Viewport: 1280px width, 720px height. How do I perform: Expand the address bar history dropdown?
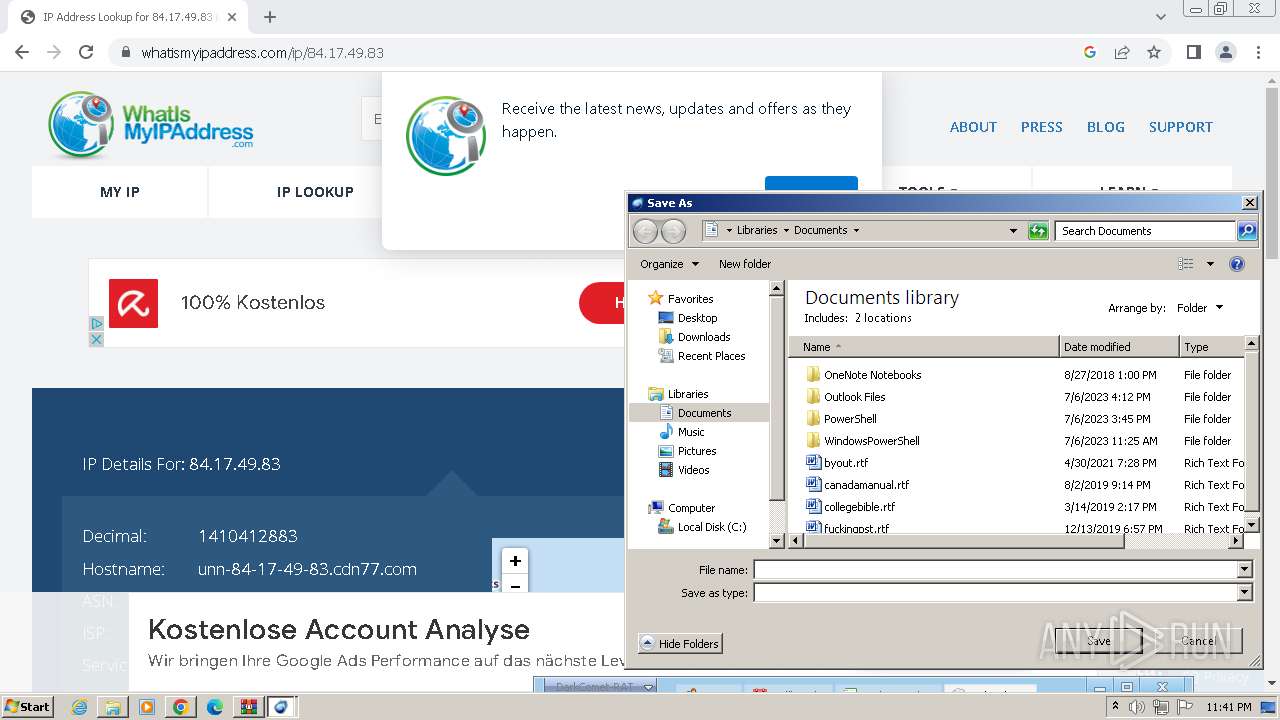coord(1013,231)
